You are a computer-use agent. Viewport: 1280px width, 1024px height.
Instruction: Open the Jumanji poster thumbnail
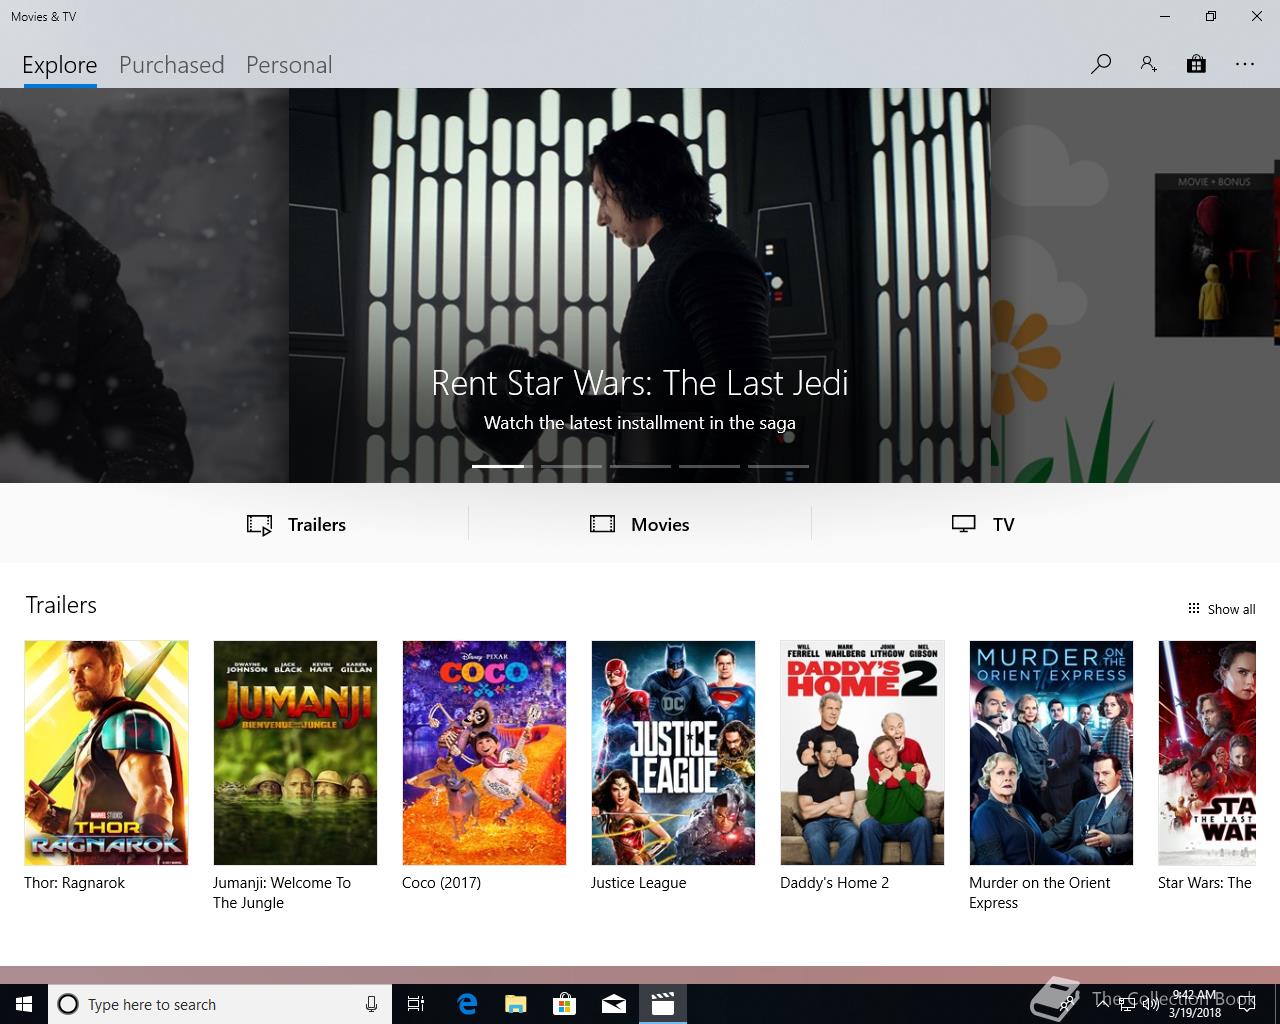click(295, 753)
